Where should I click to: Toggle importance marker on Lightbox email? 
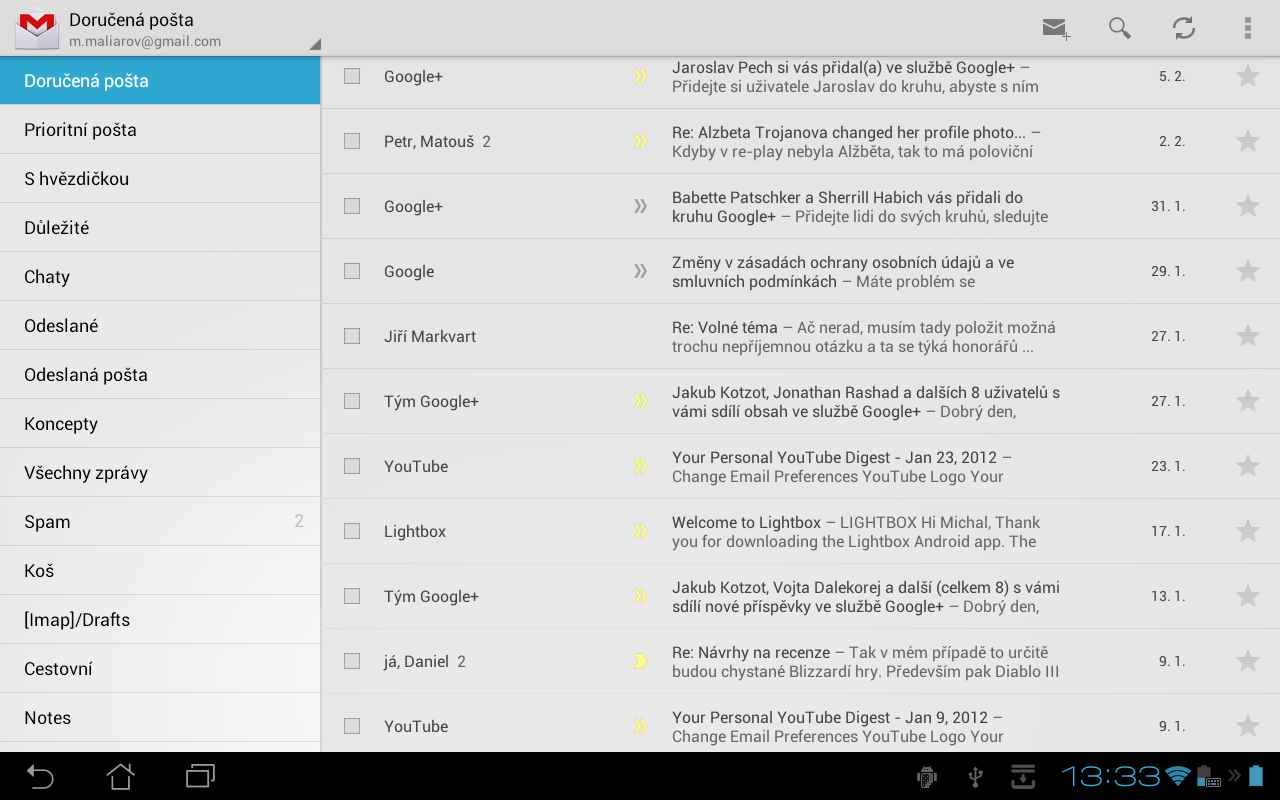coord(640,531)
